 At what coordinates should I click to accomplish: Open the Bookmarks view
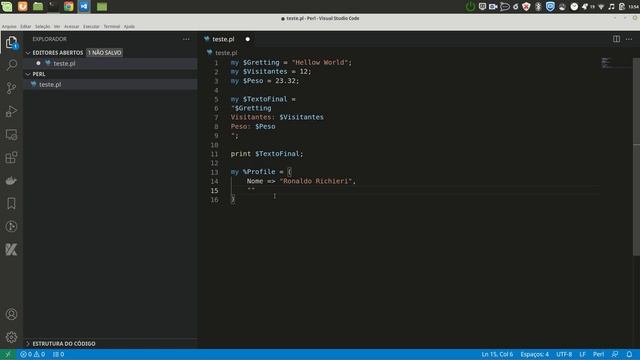click(x=11, y=203)
